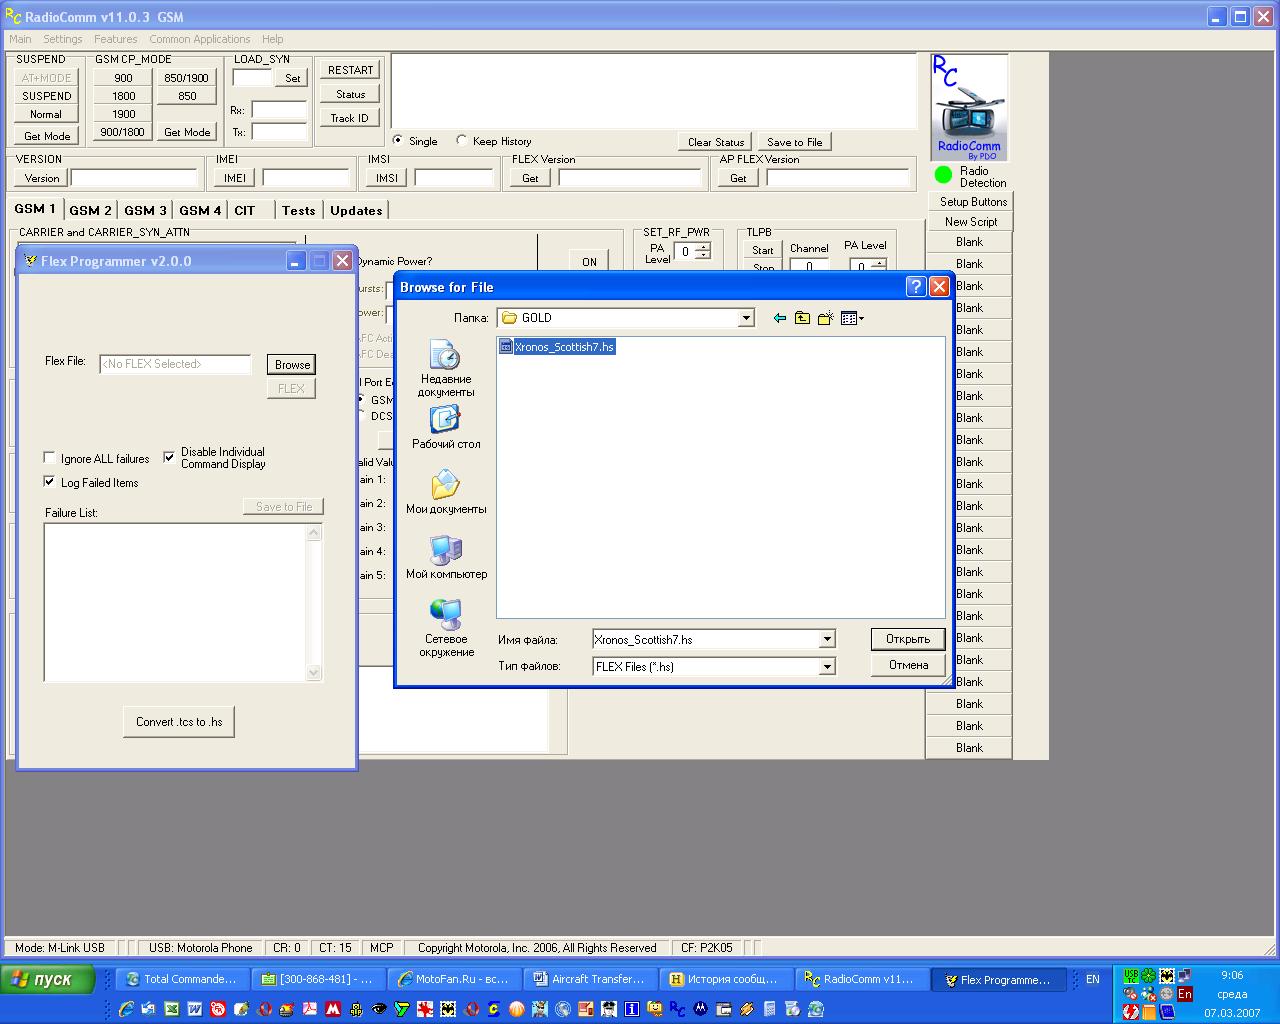
Task: Open the Help menu
Action: (x=272, y=39)
